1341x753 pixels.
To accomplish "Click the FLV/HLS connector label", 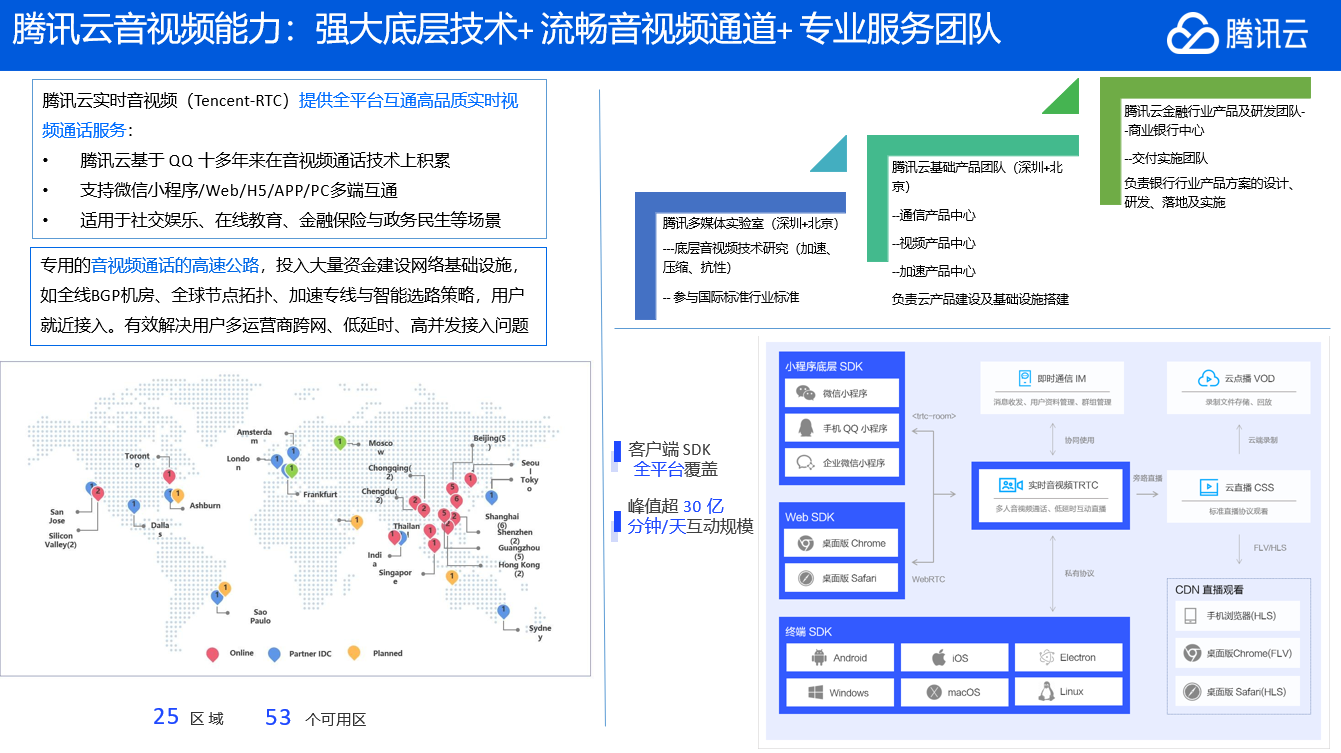I will point(1270,547).
